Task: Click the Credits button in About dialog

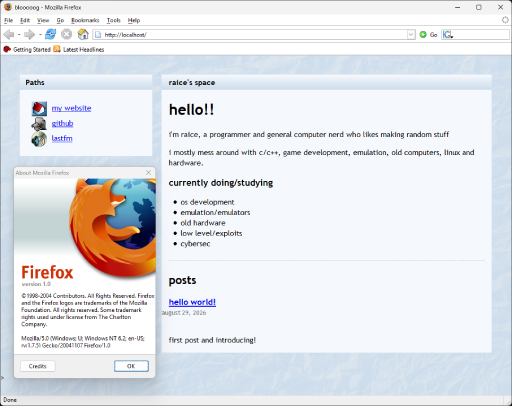Action: (x=38, y=366)
